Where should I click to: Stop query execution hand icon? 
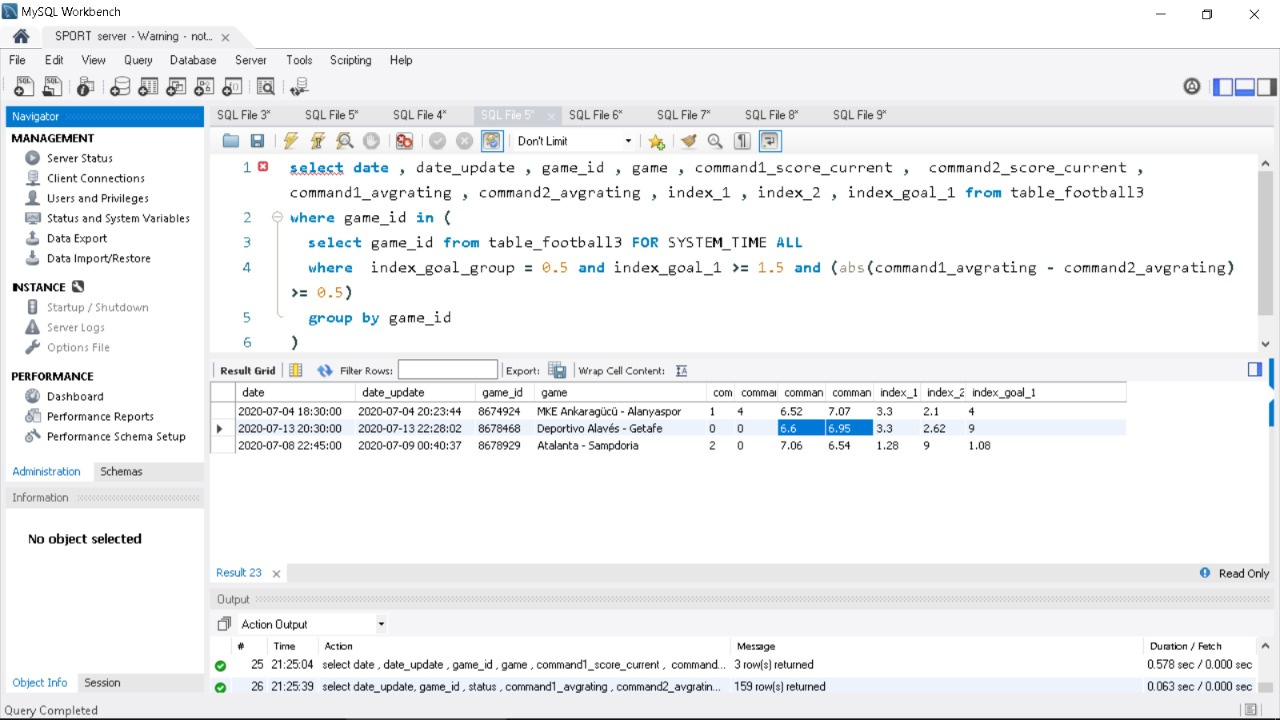pyautogui.click(x=371, y=141)
